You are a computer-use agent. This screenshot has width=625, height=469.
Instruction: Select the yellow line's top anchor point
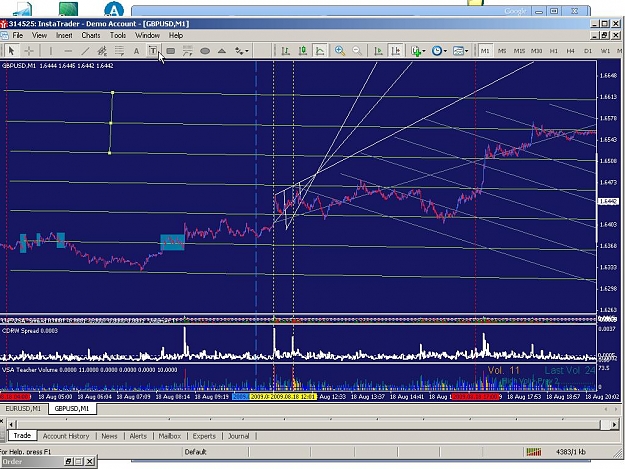[x=112, y=93]
